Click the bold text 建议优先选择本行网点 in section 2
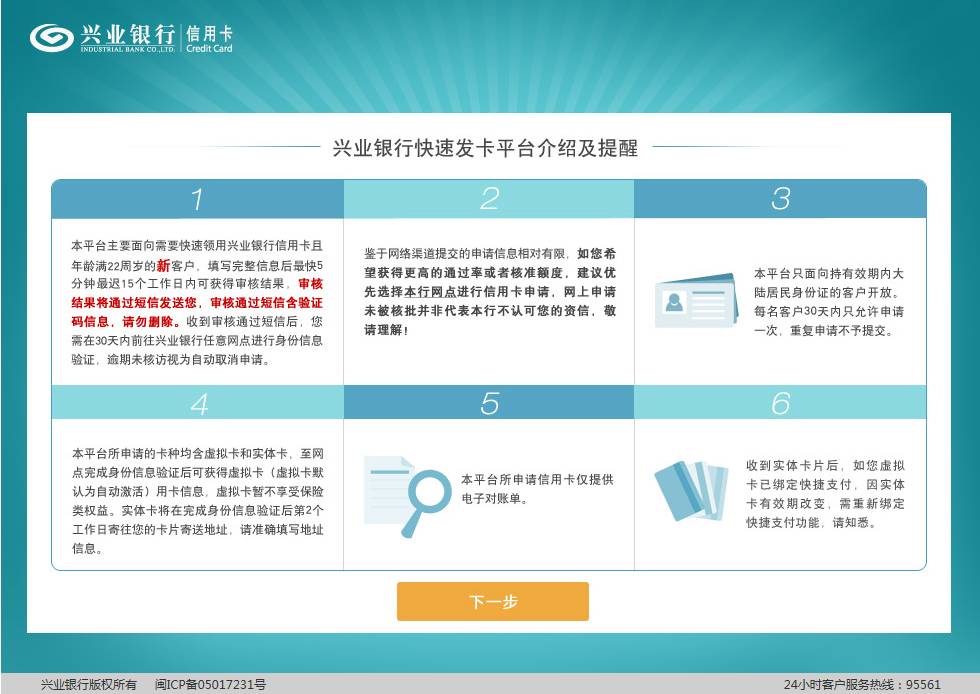The width and height of the screenshot is (980, 694). [489, 282]
